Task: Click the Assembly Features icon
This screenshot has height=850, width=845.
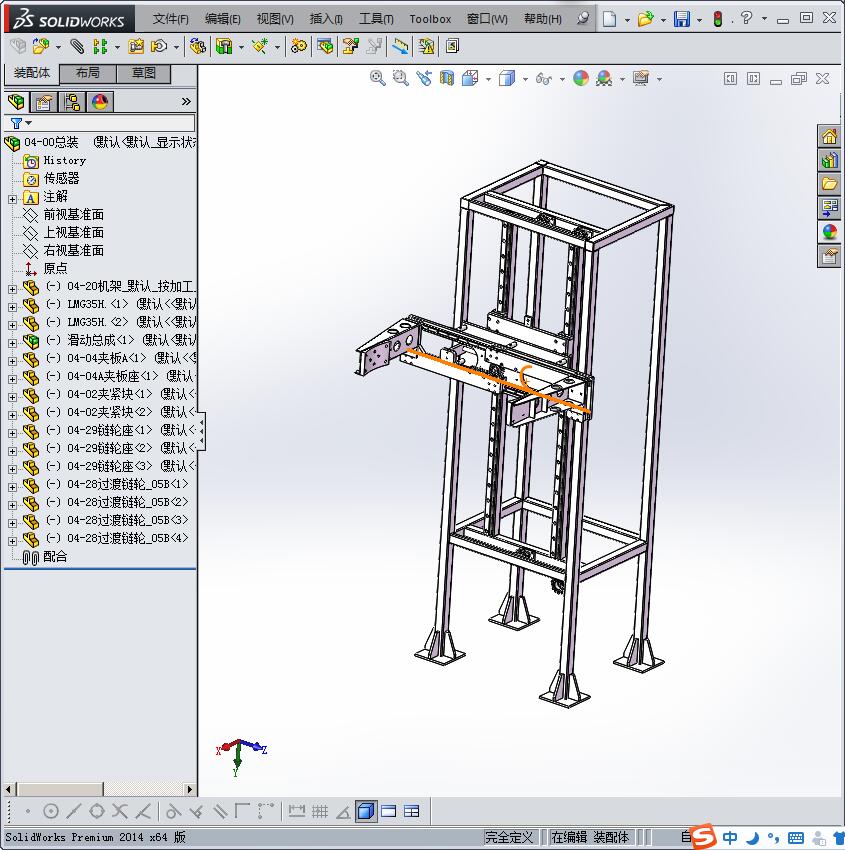Action: [x=224, y=47]
